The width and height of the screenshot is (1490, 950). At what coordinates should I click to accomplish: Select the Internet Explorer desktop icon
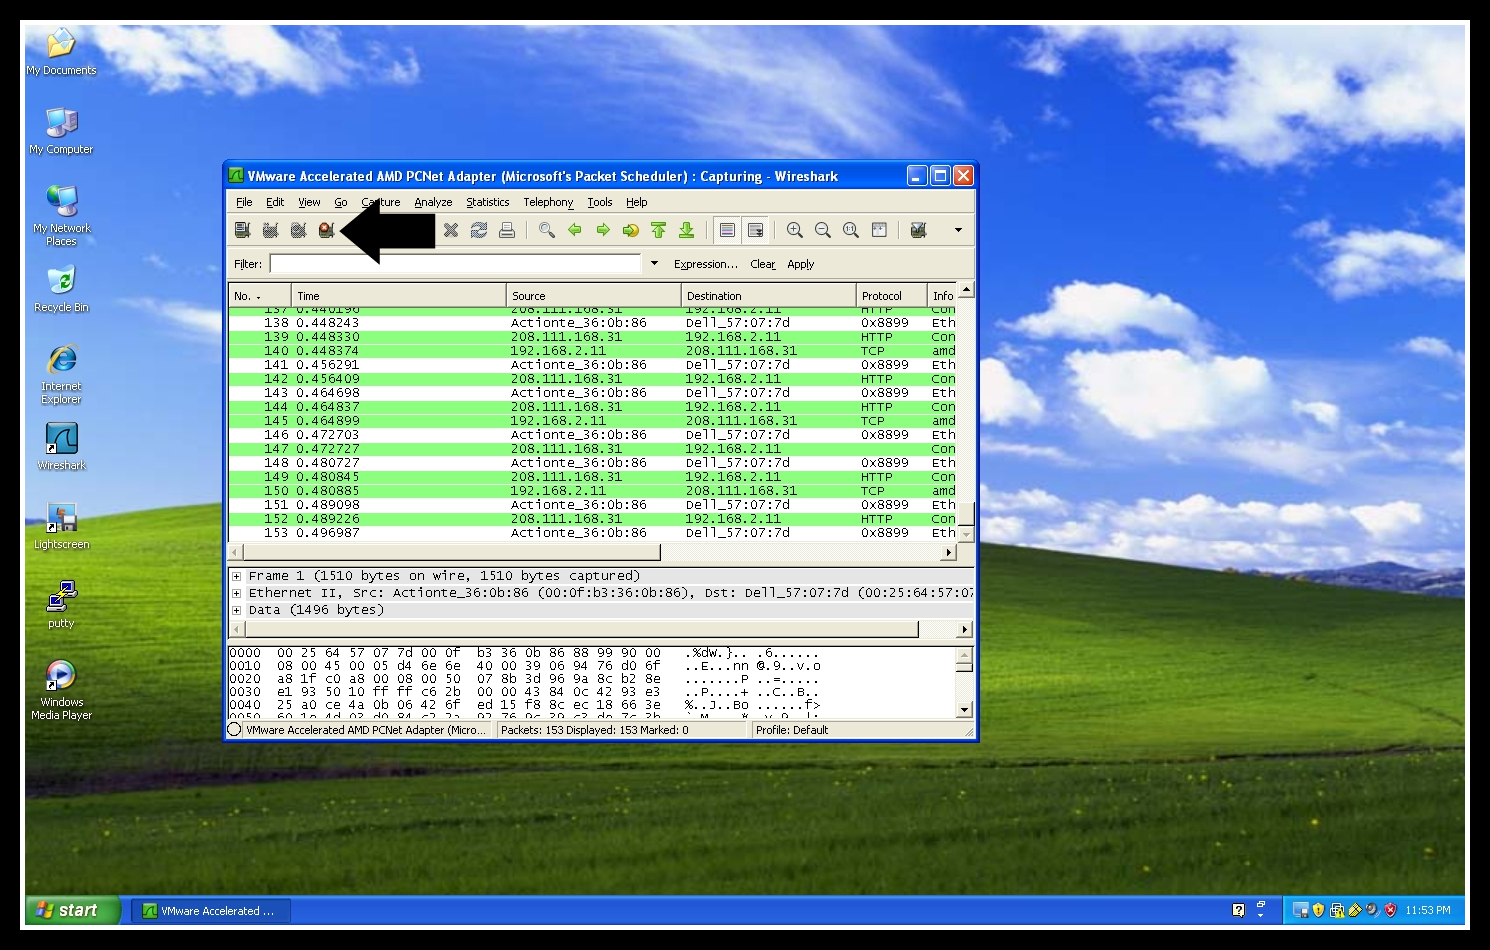pos(62,375)
